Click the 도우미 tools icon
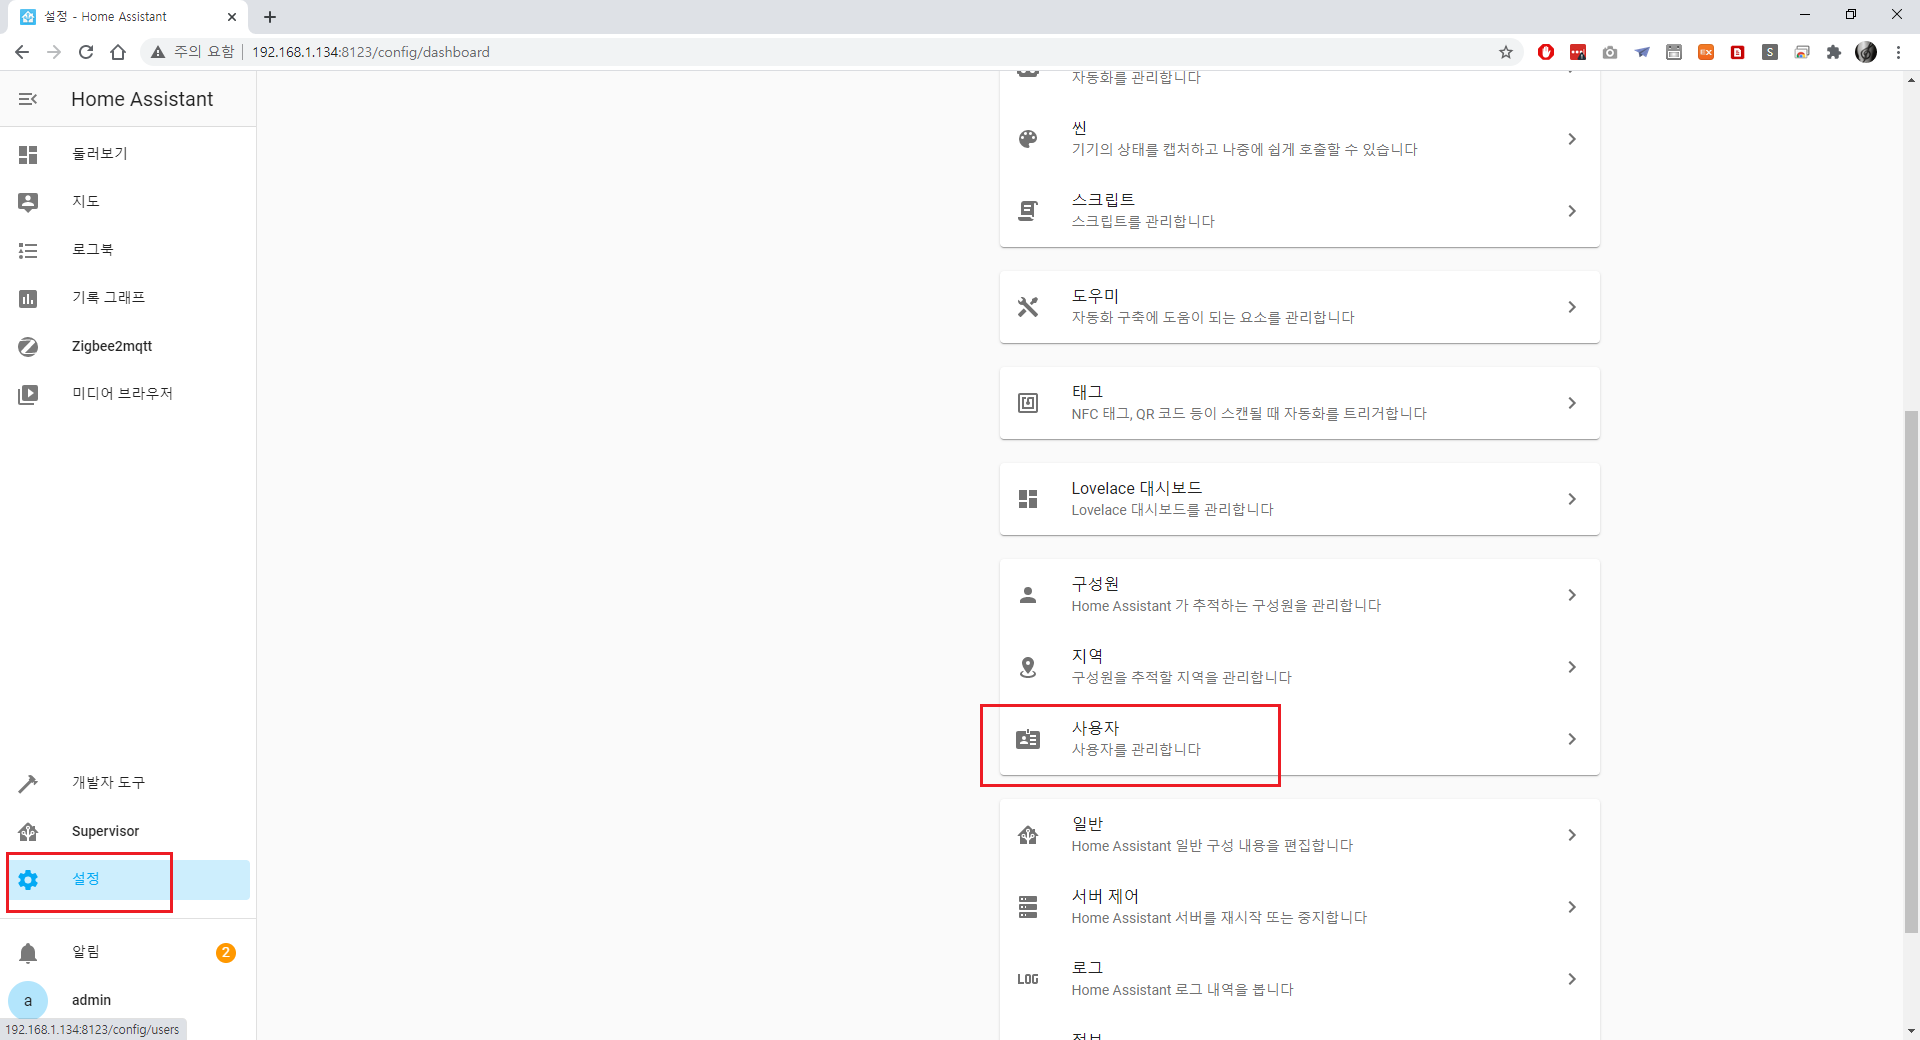The image size is (1920, 1040). click(1028, 307)
